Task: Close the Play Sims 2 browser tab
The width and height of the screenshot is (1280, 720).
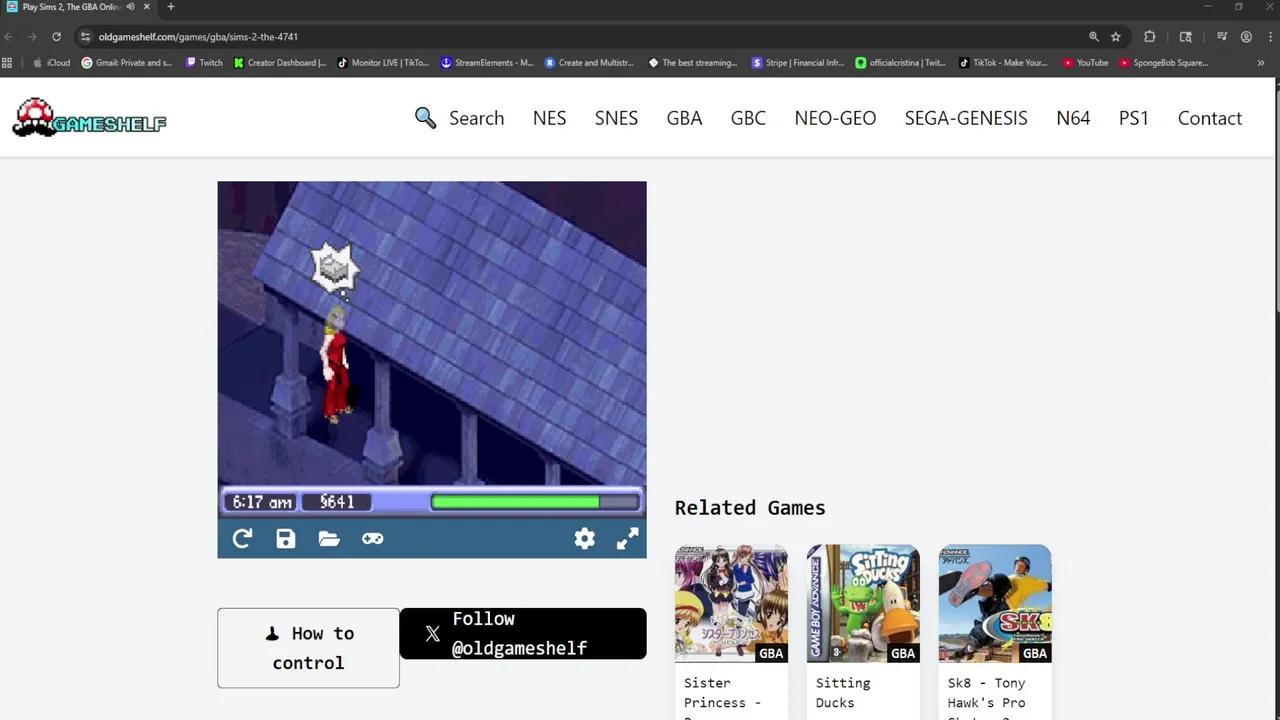Action: pos(147,7)
